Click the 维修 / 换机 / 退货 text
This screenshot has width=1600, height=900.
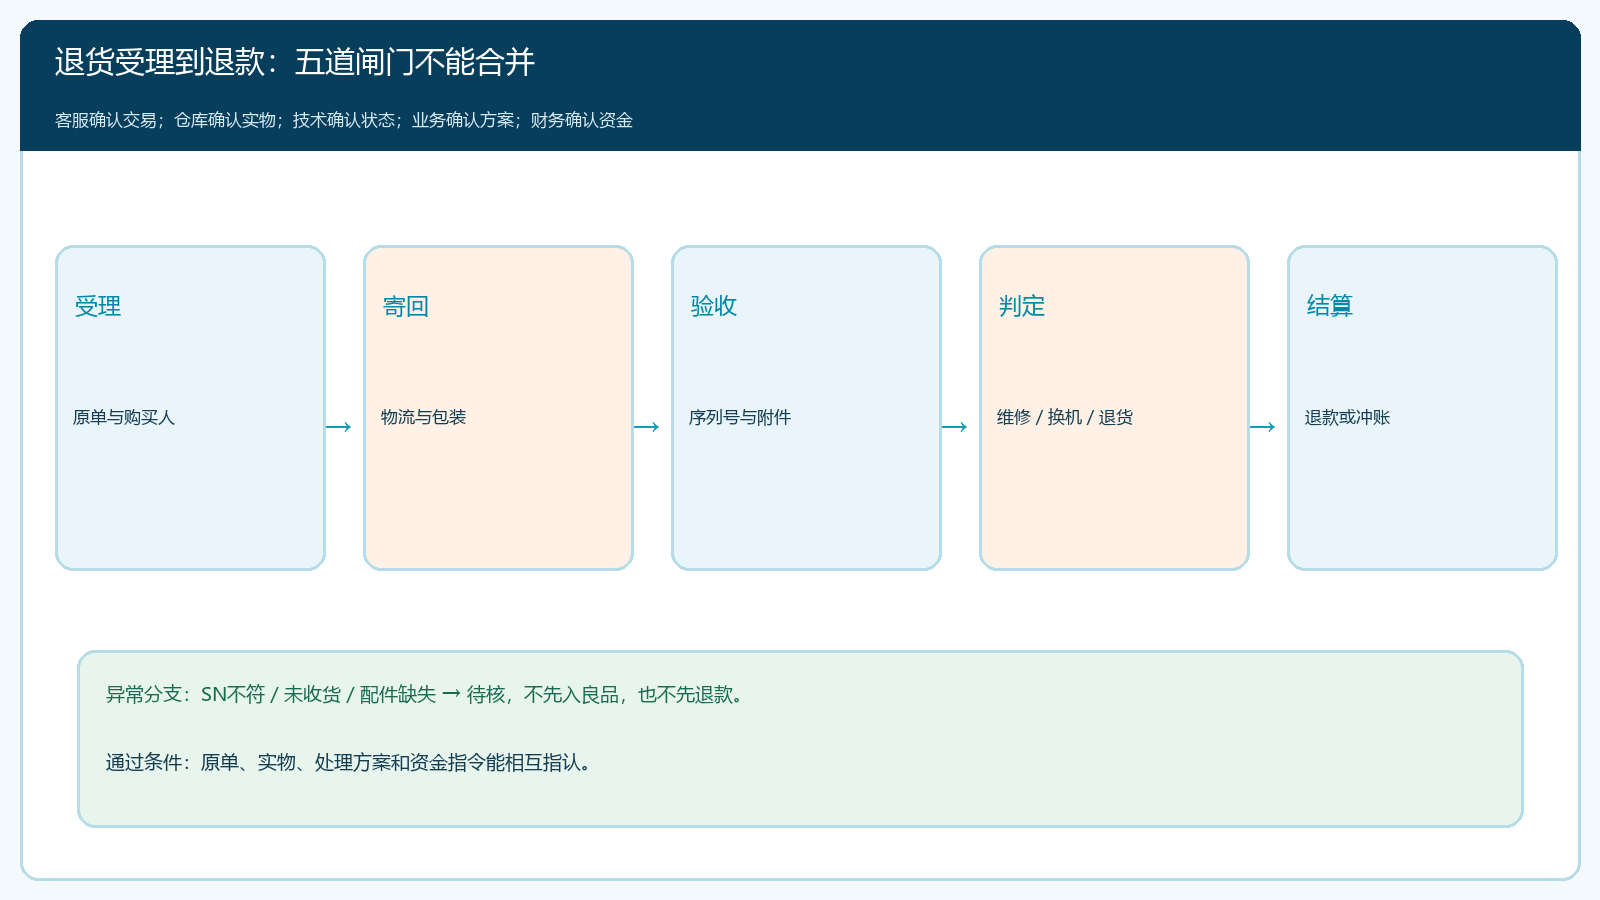click(x=1065, y=417)
